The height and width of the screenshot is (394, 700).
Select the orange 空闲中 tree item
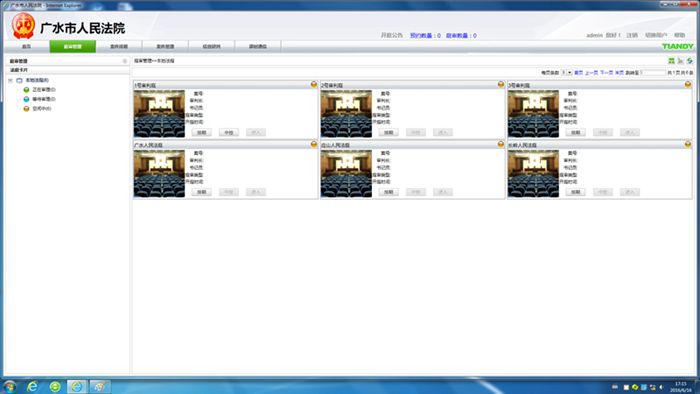click(38, 108)
